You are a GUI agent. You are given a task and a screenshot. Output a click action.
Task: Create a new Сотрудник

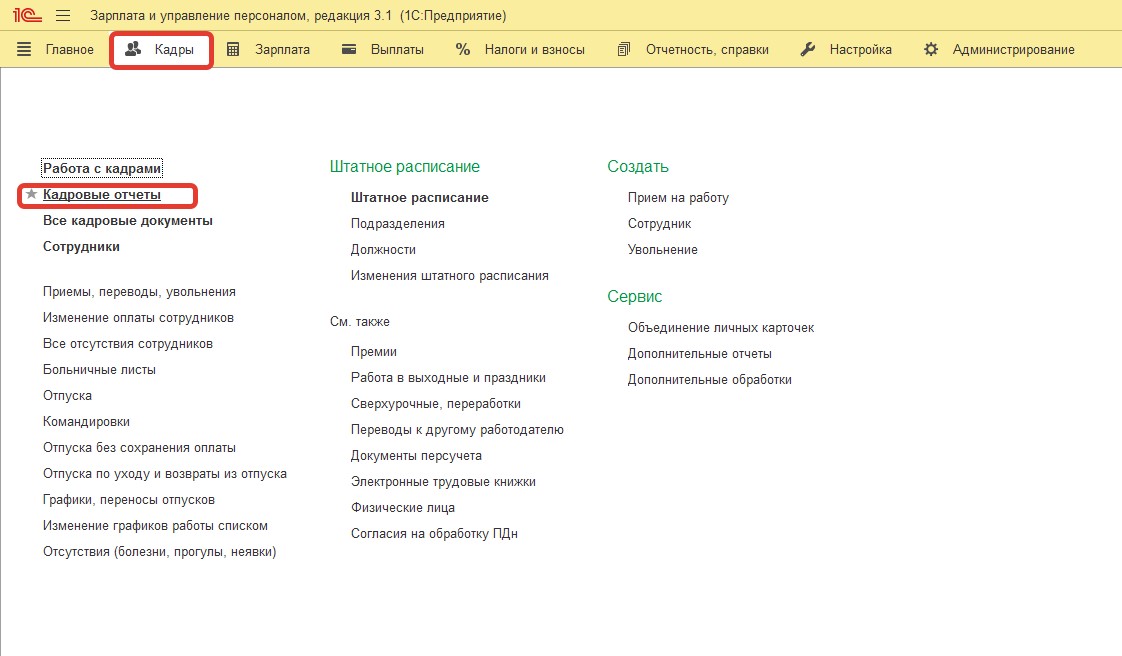click(660, 223)
